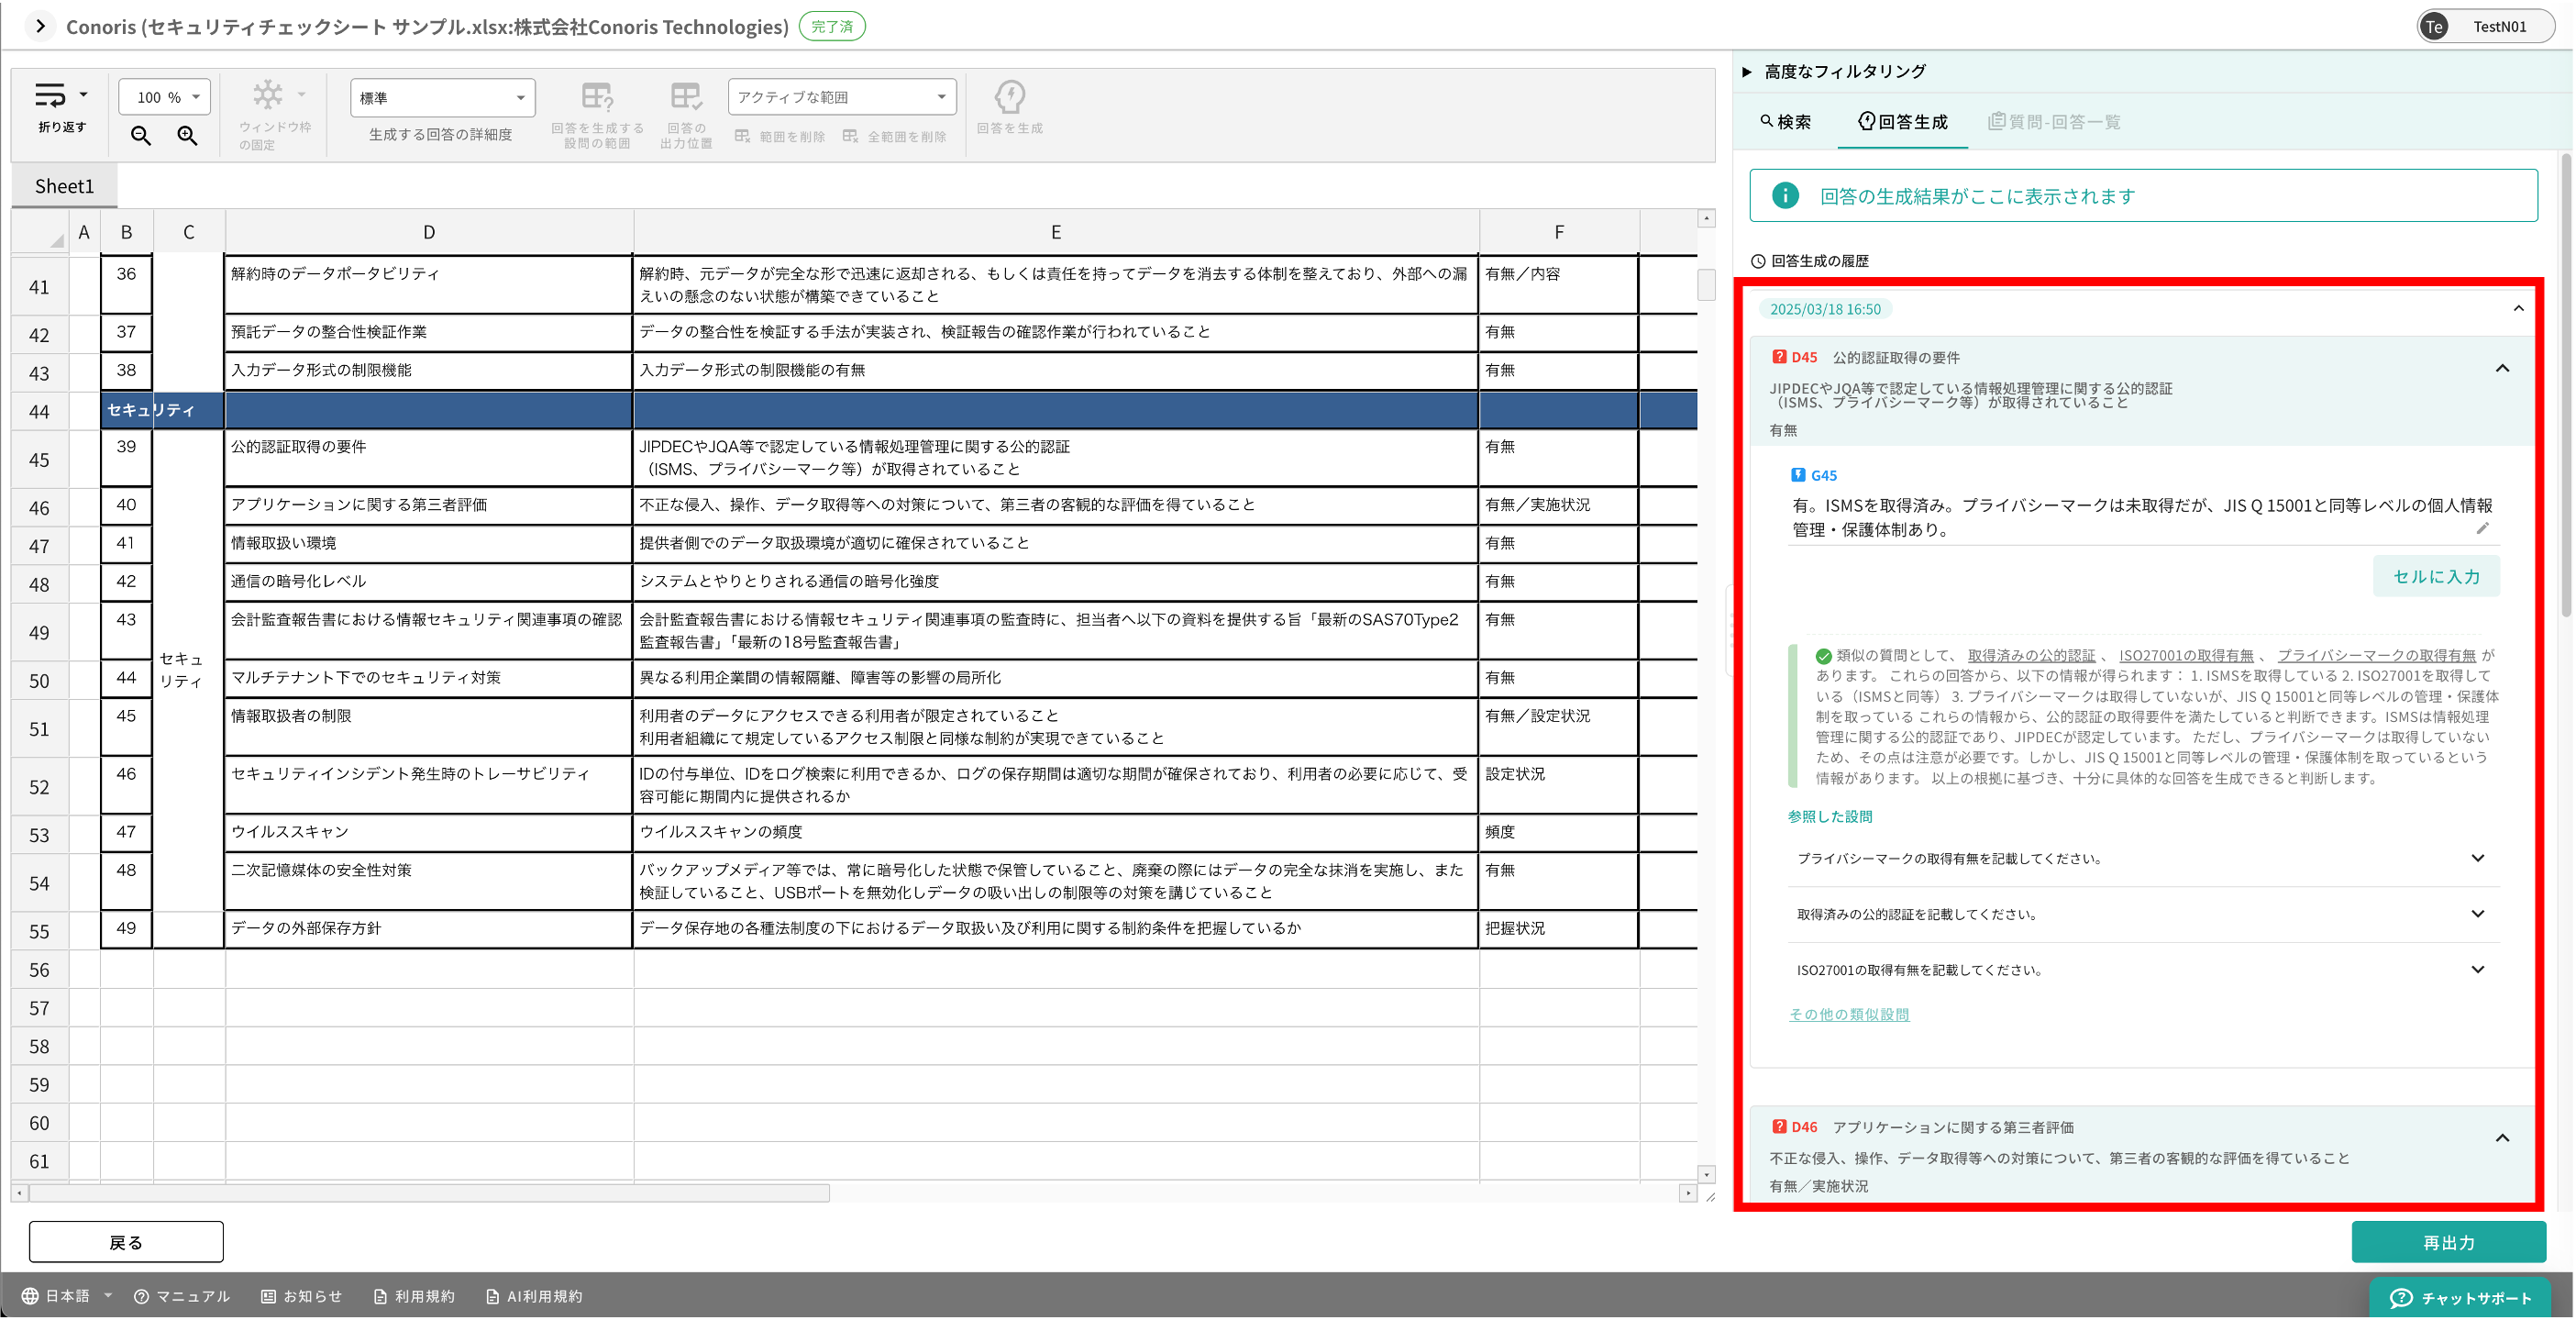Open the 100% zoom level dropdown
The image size is (2576, 1320).
165,97
